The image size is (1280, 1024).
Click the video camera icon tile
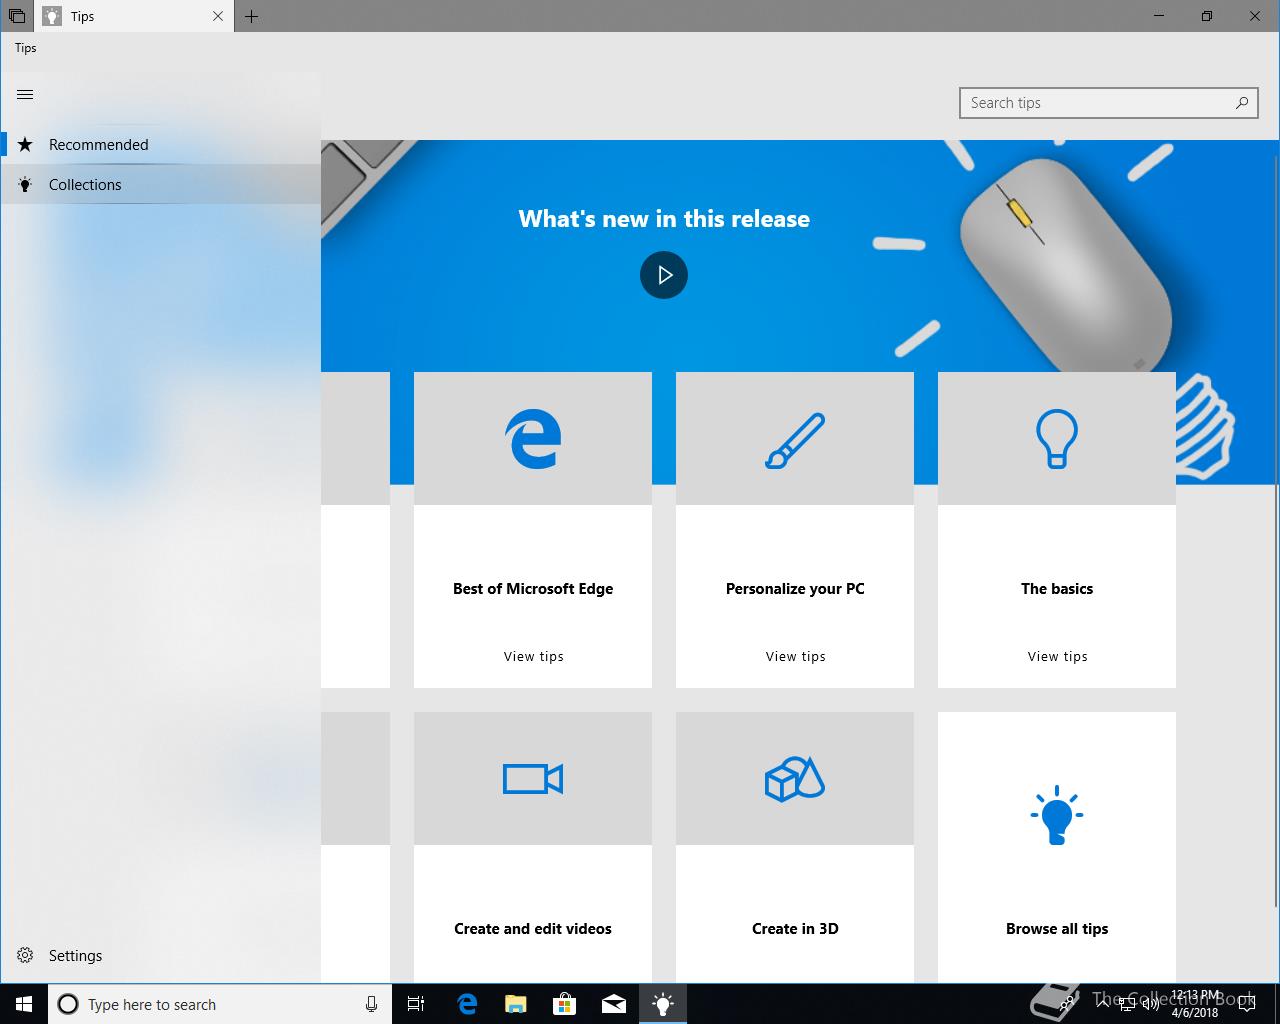533,778
